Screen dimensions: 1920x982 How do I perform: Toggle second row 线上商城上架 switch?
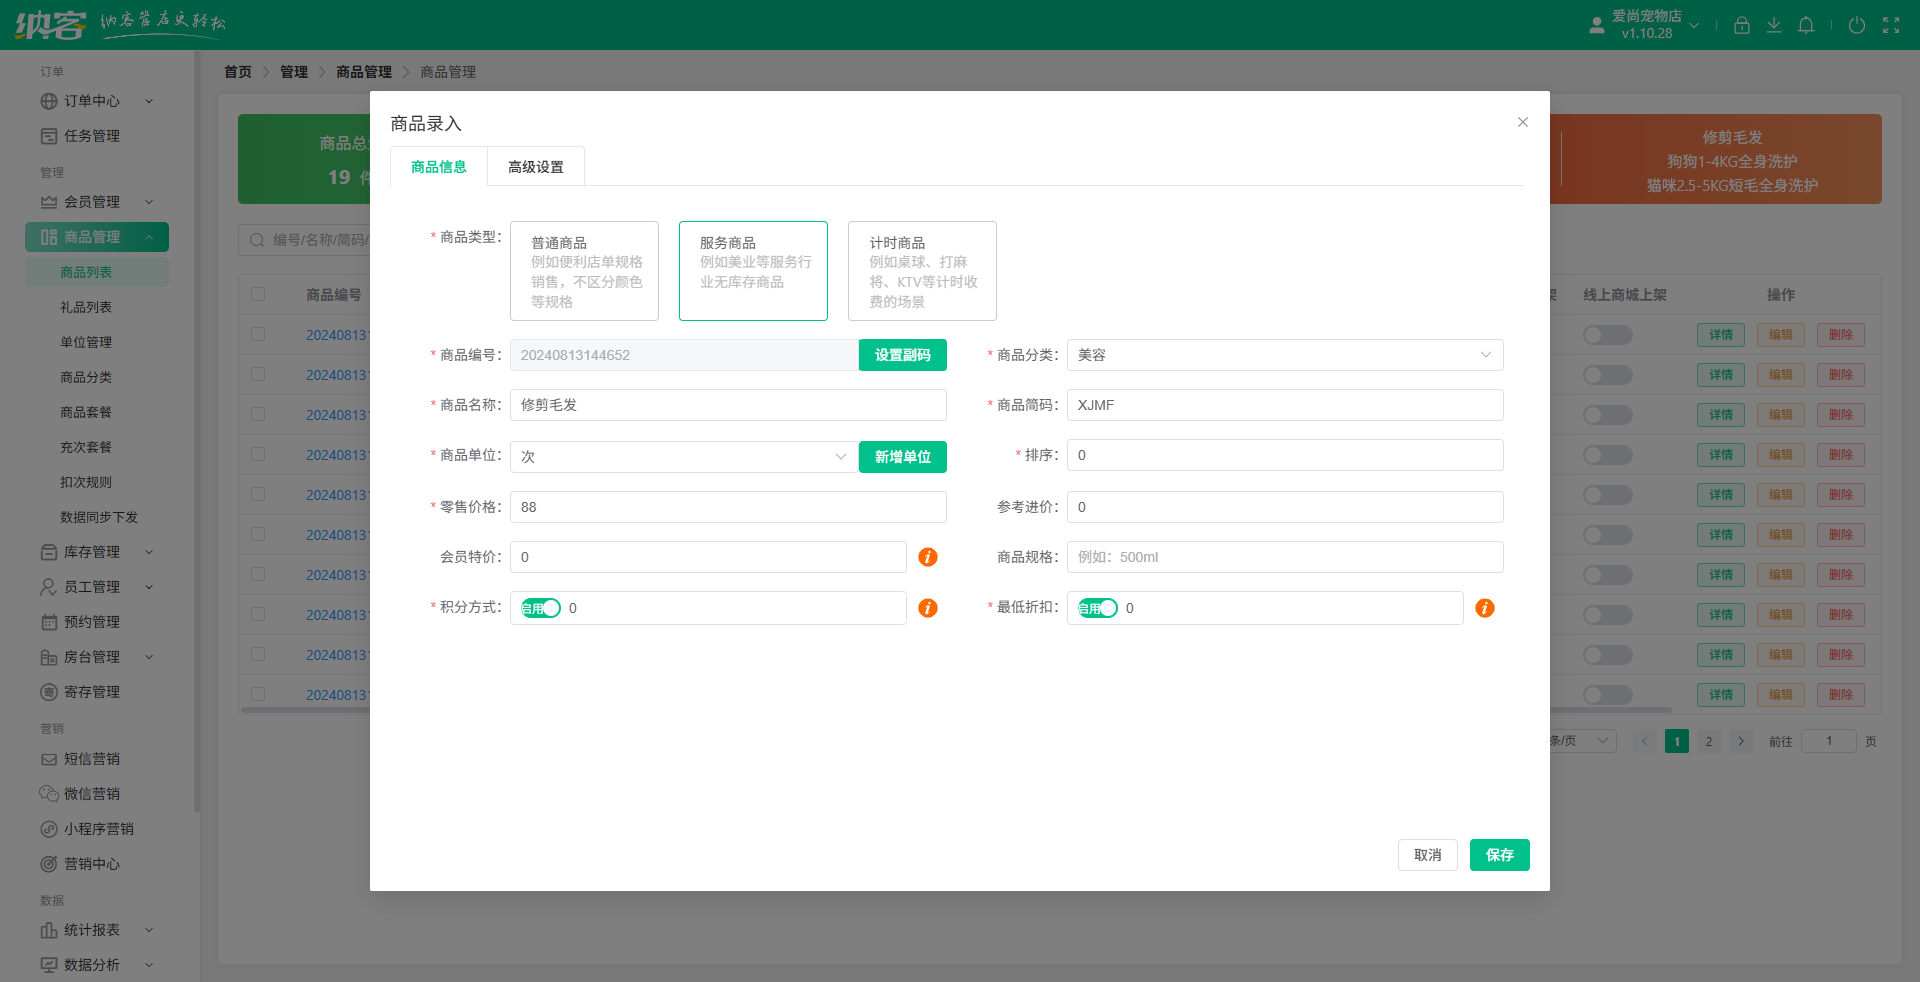tap(1608, 375)
